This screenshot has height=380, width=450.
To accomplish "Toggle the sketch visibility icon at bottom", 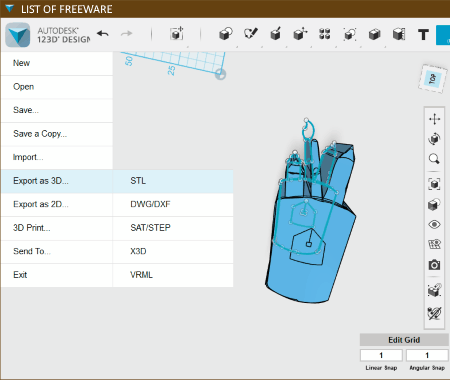I will coord(434,313).
